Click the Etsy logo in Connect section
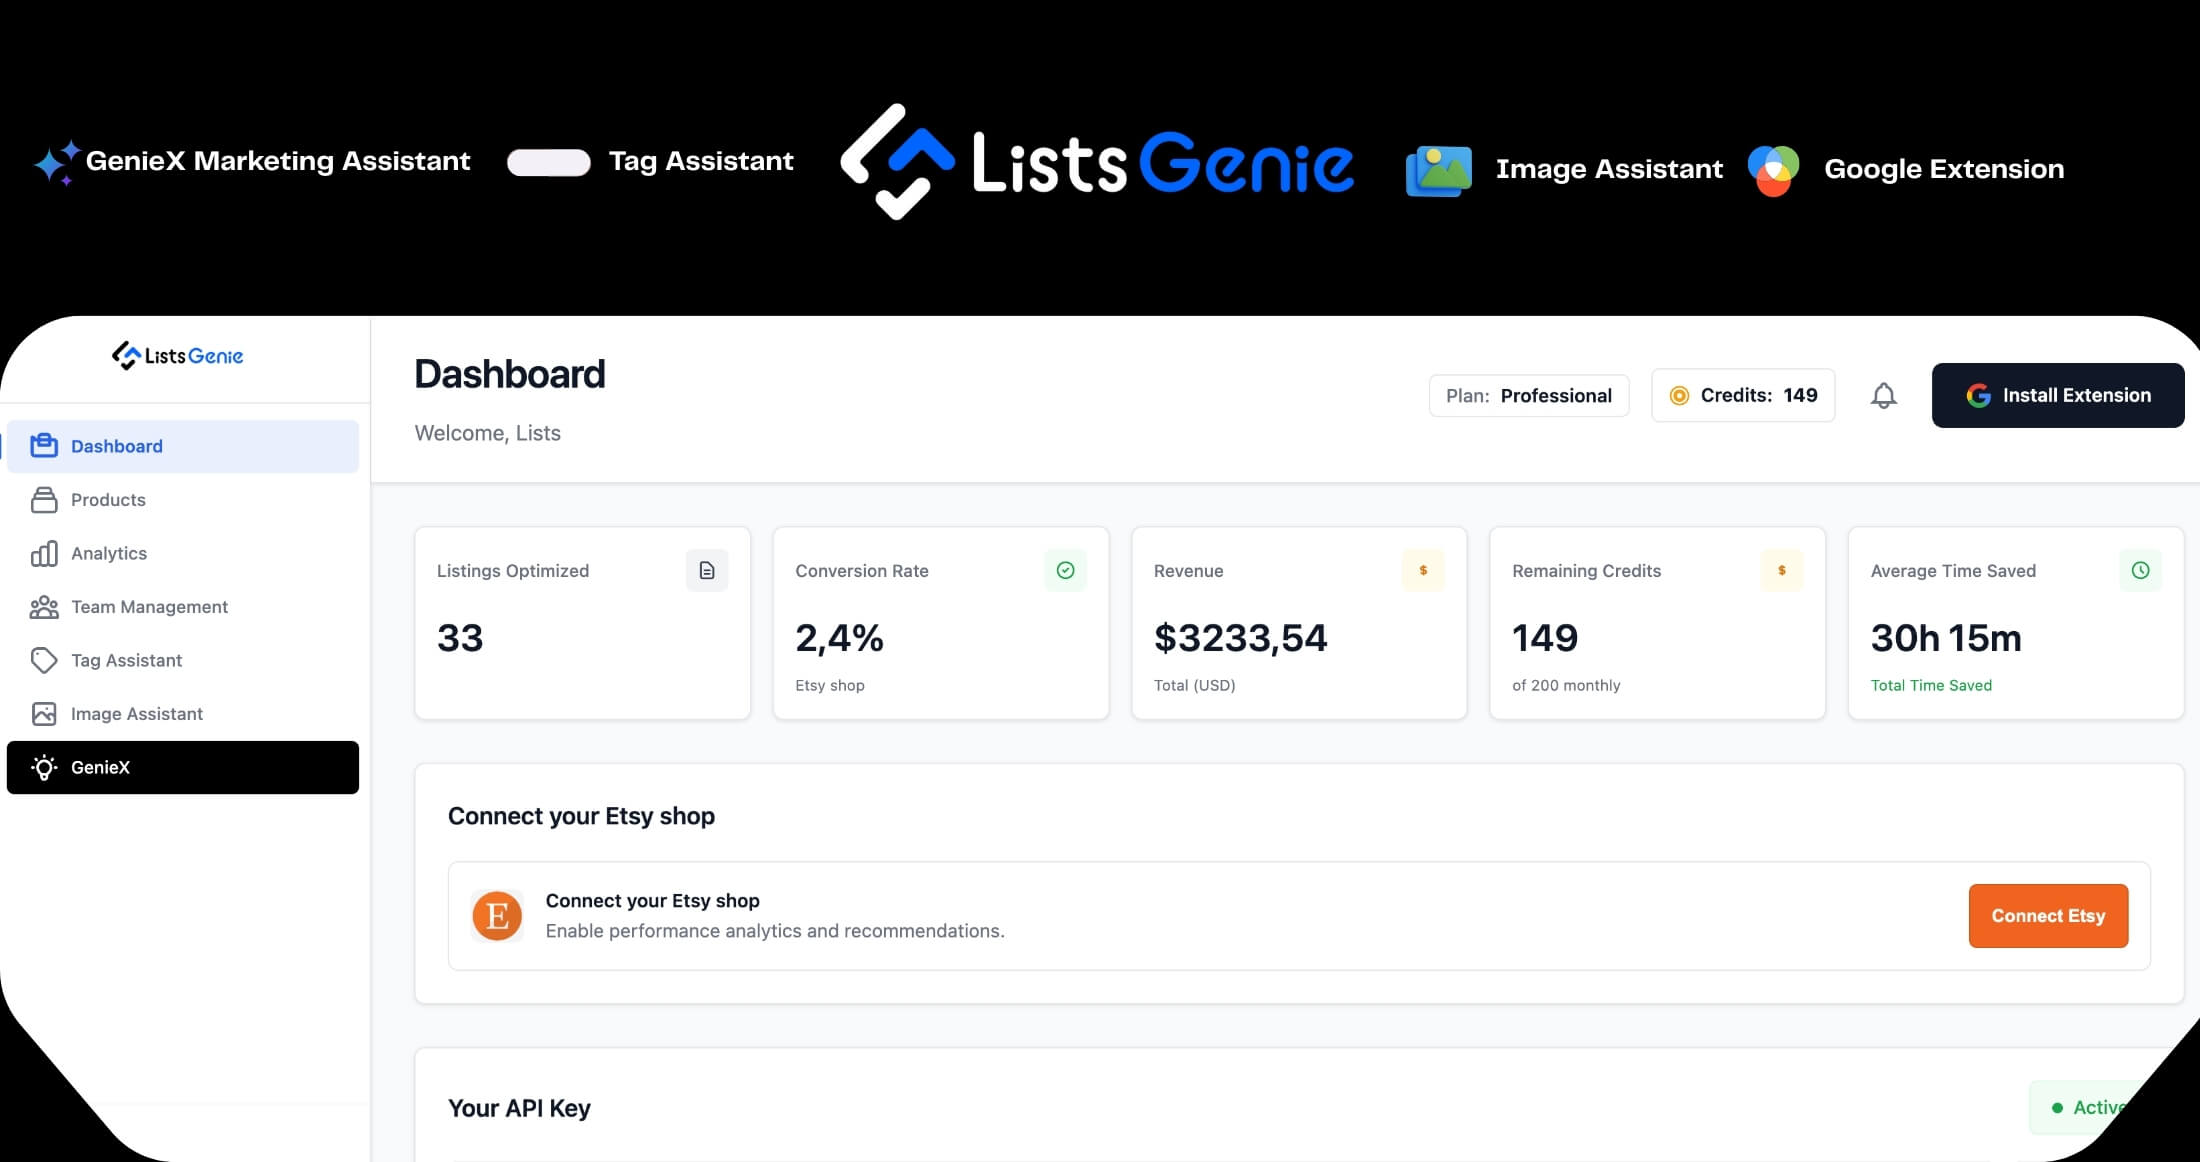This screenshot has width=2200, height=1162. [x=497, y=915]
